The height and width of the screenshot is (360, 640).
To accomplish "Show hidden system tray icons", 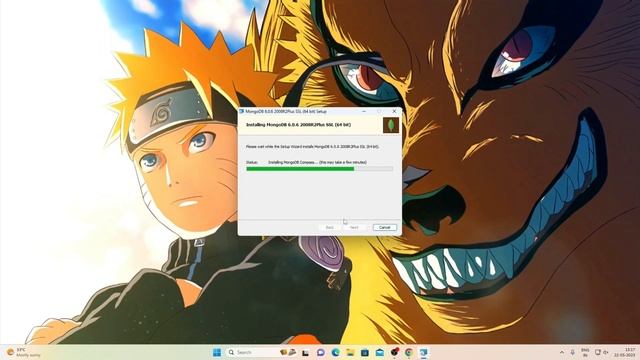I will tap(562, 352).
